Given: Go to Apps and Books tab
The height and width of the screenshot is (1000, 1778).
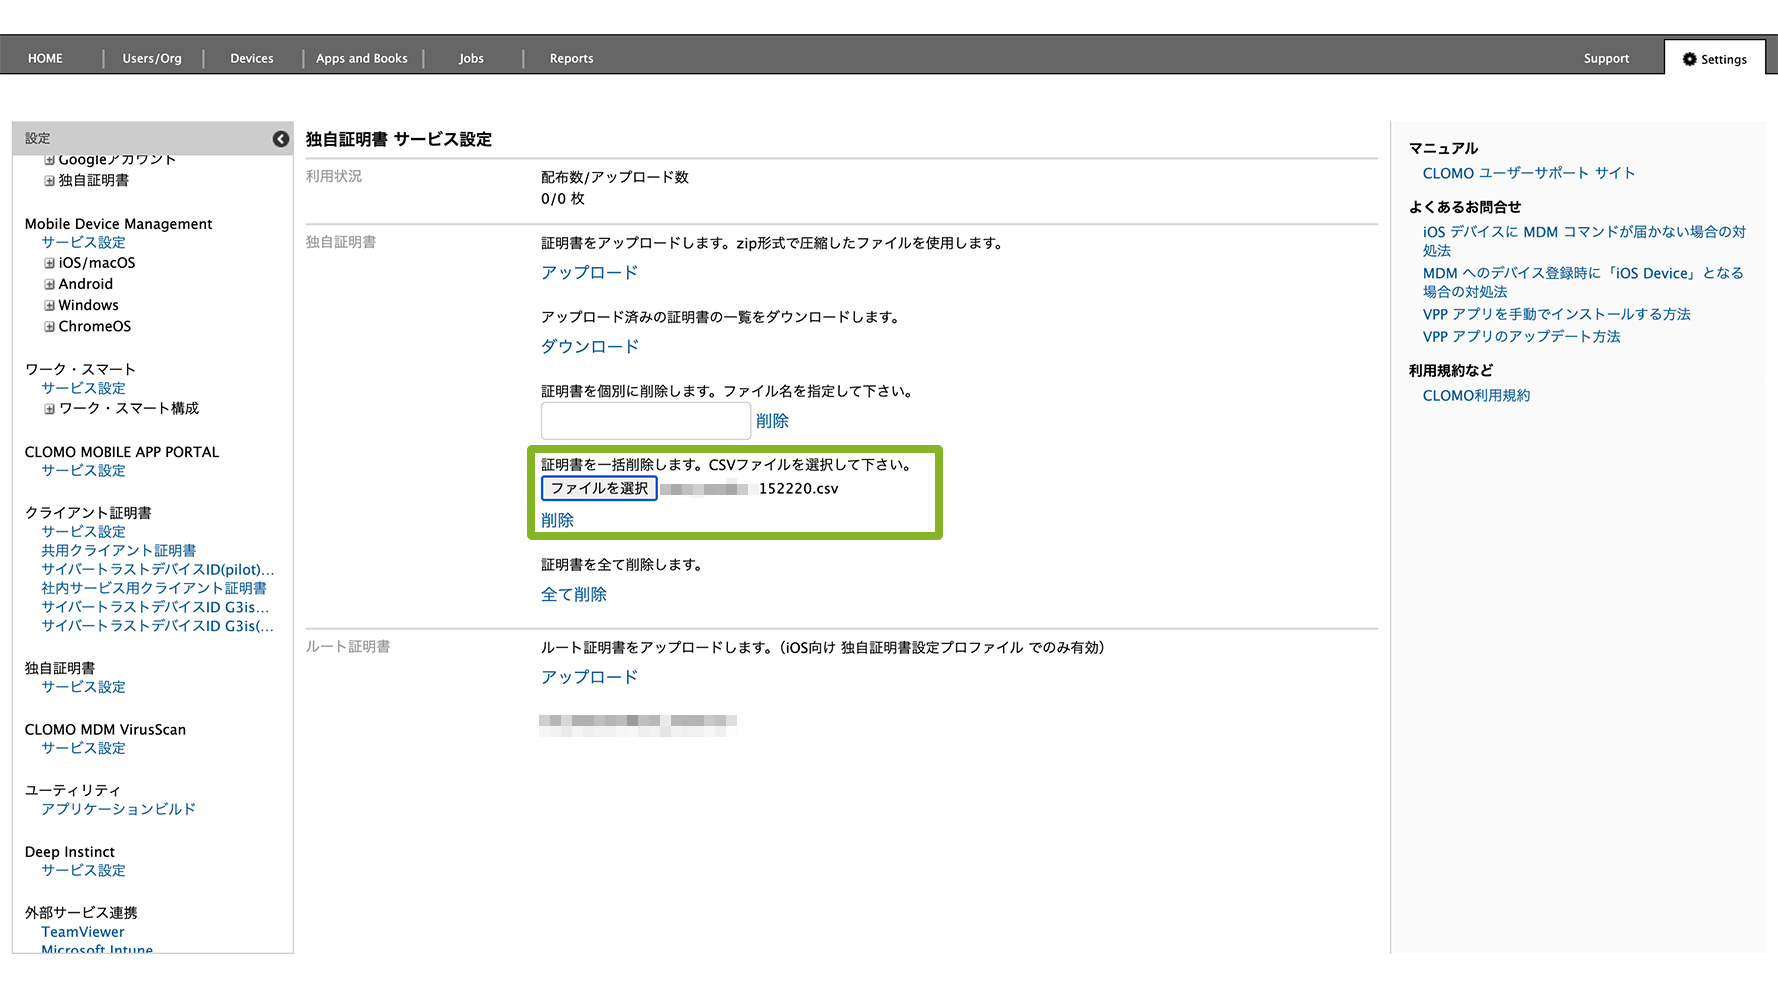Looking at the screenshot, I should [x=361, y=59].
